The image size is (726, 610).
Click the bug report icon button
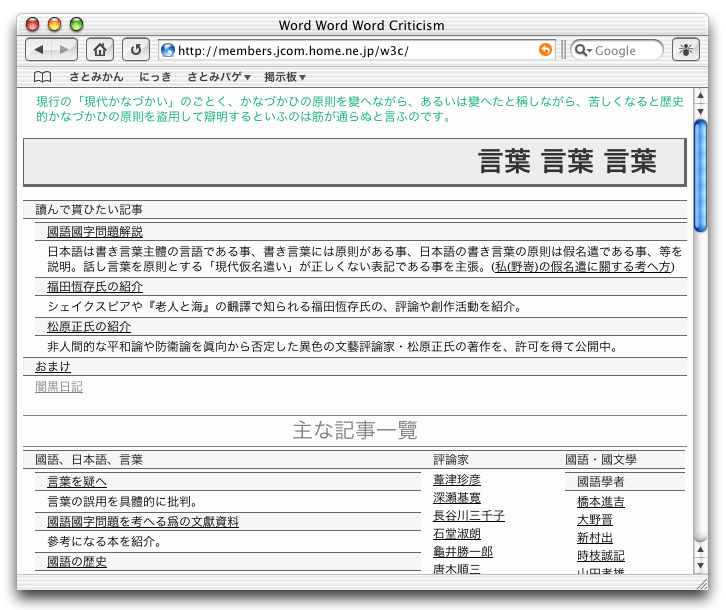click(687, 50)
